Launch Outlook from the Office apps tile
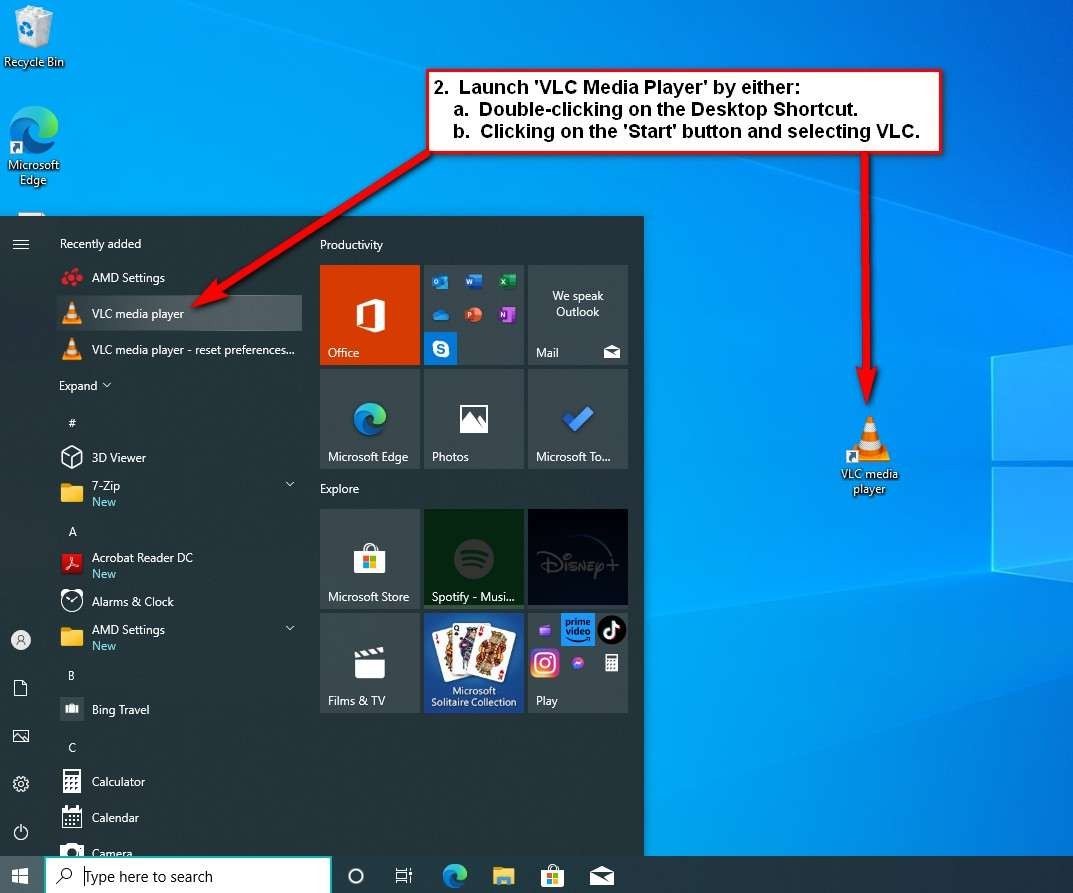 click(440, 281)
